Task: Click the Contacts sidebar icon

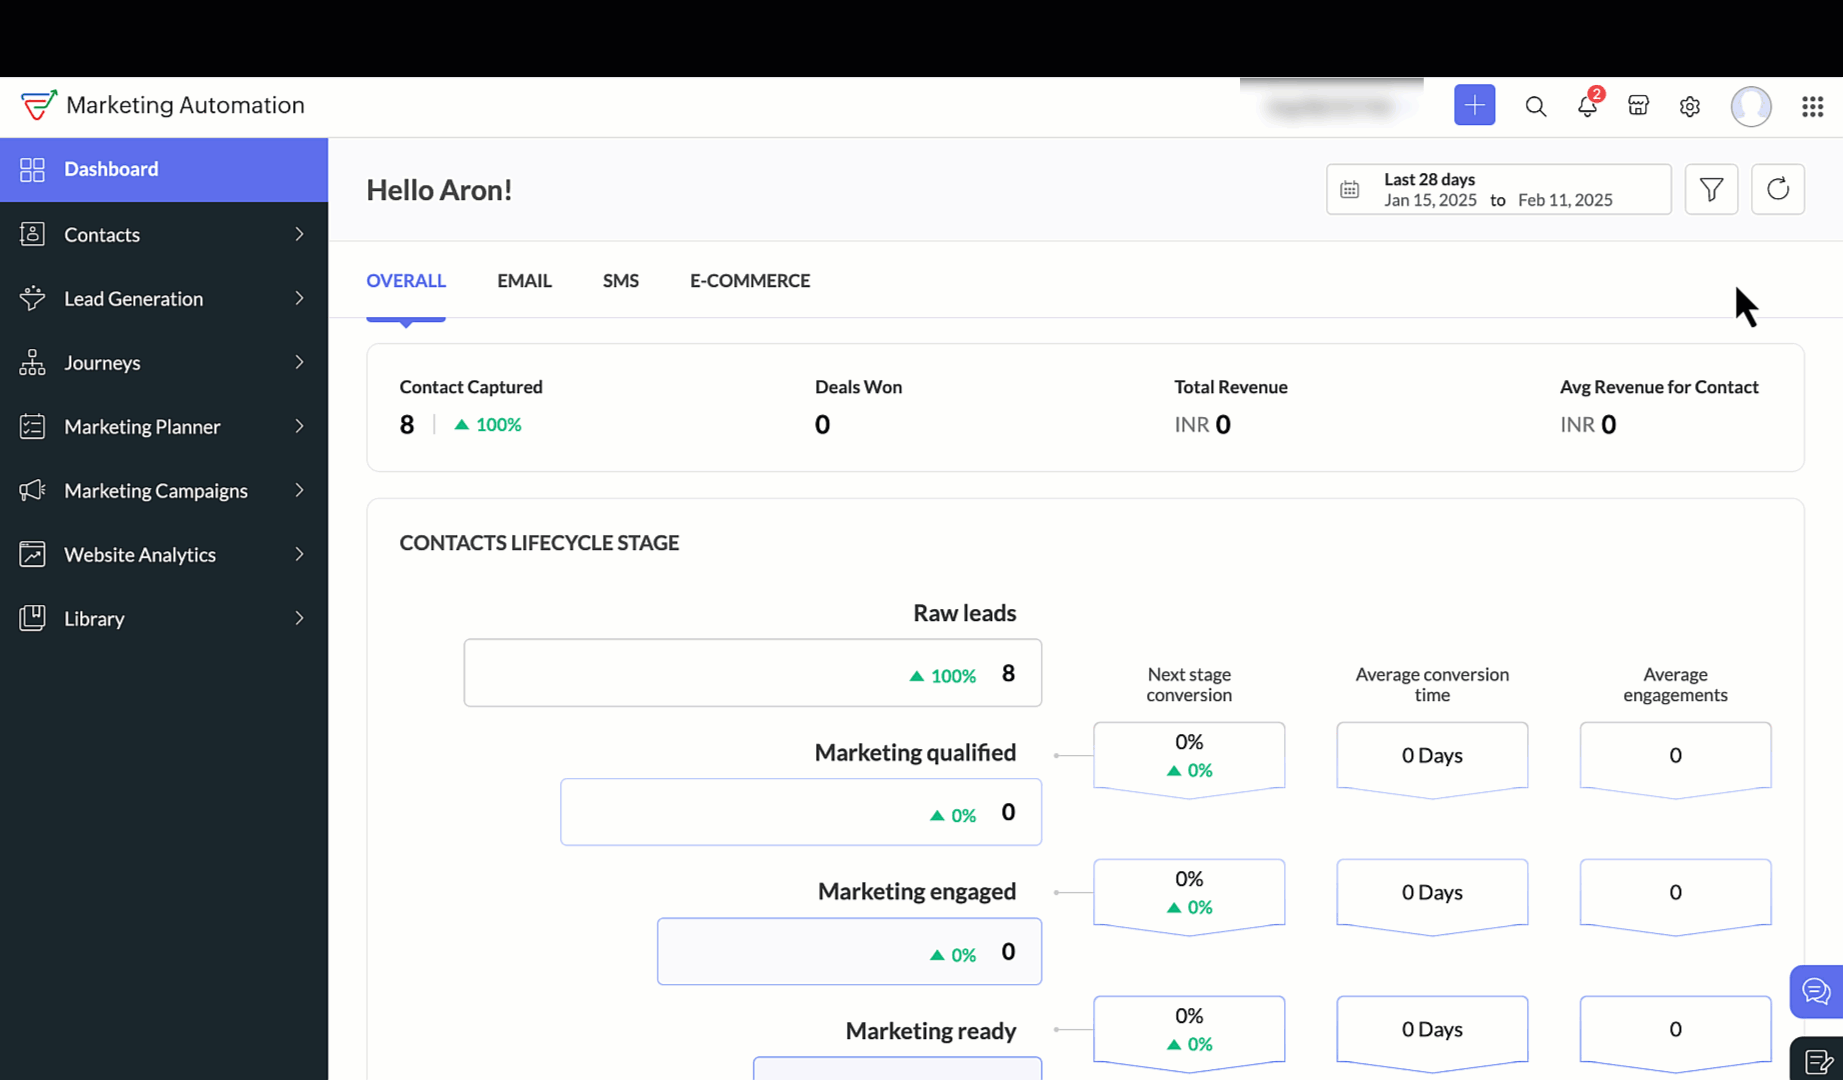Action: pos(32,234)
